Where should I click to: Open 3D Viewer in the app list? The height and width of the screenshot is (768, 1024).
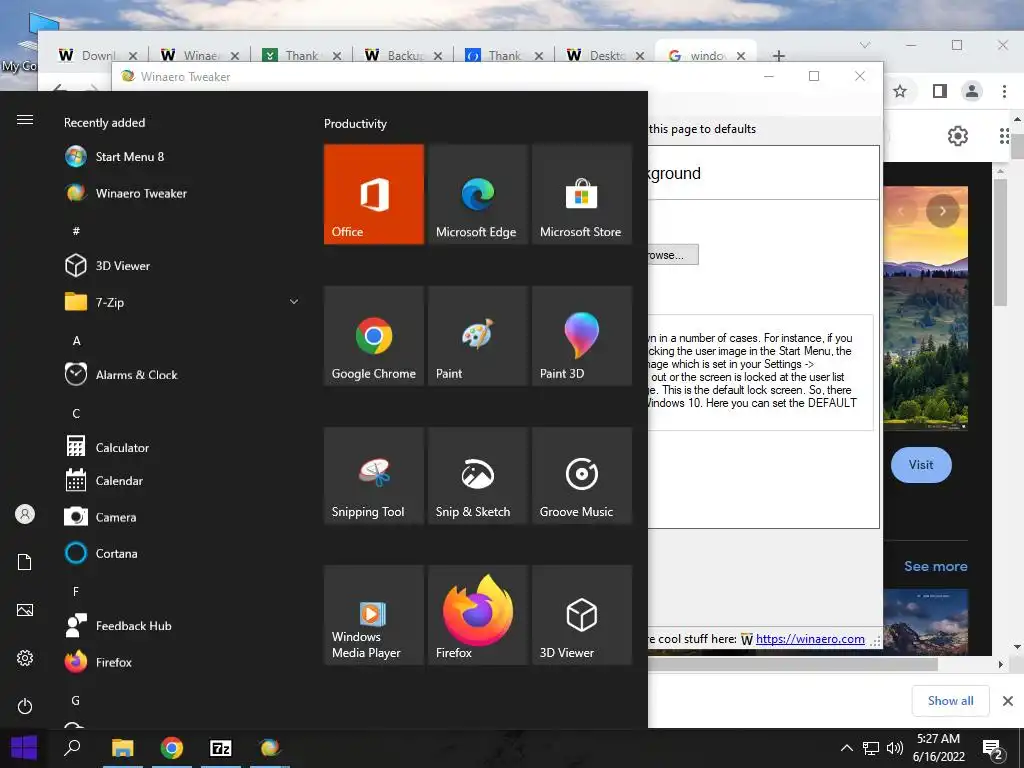(182, 266)
